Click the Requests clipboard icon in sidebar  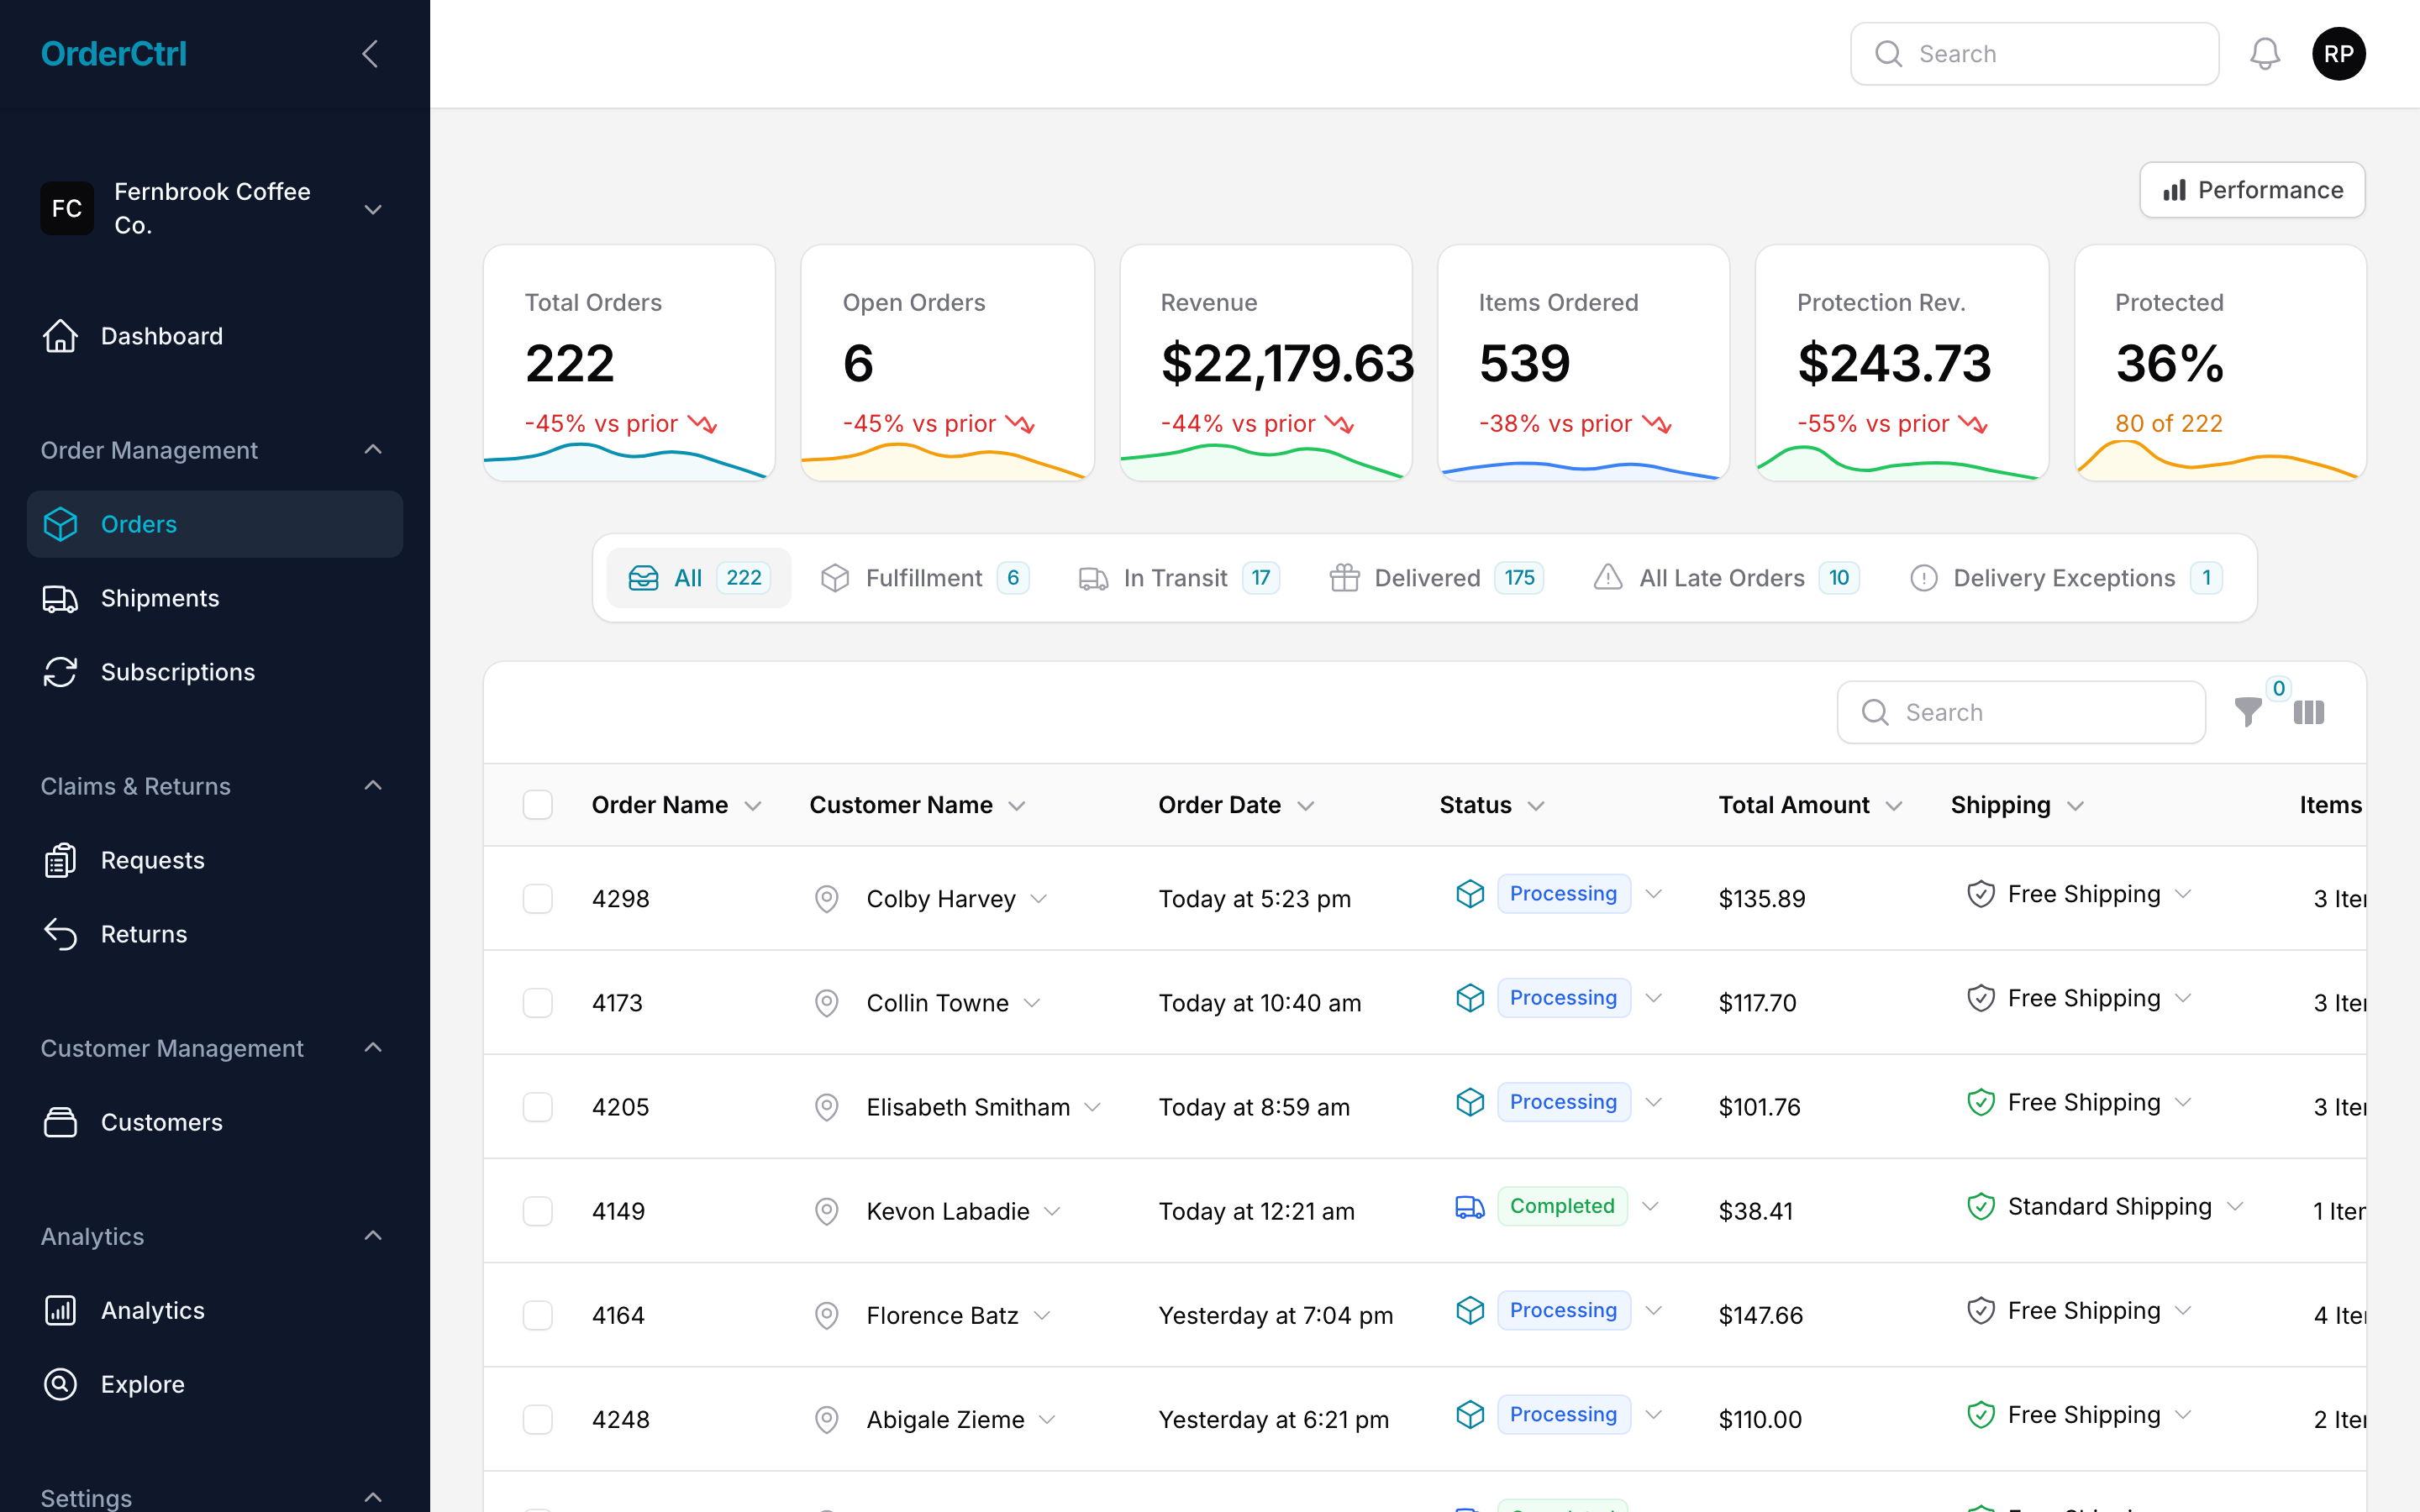(x=60, y=860)
